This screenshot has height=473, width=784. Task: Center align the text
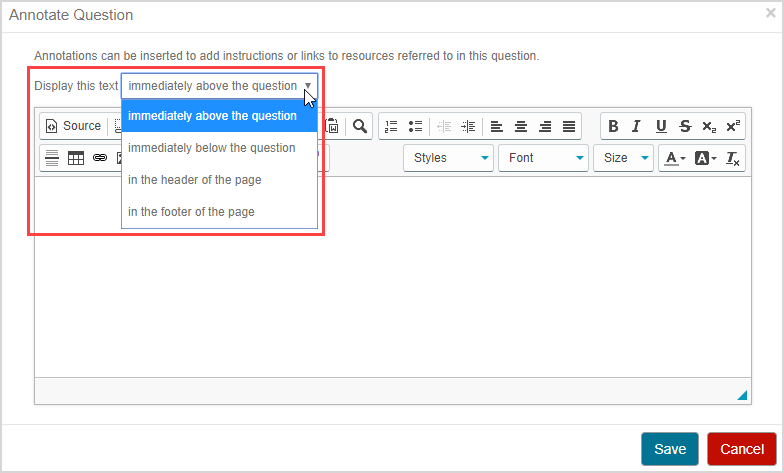(521, 126)
